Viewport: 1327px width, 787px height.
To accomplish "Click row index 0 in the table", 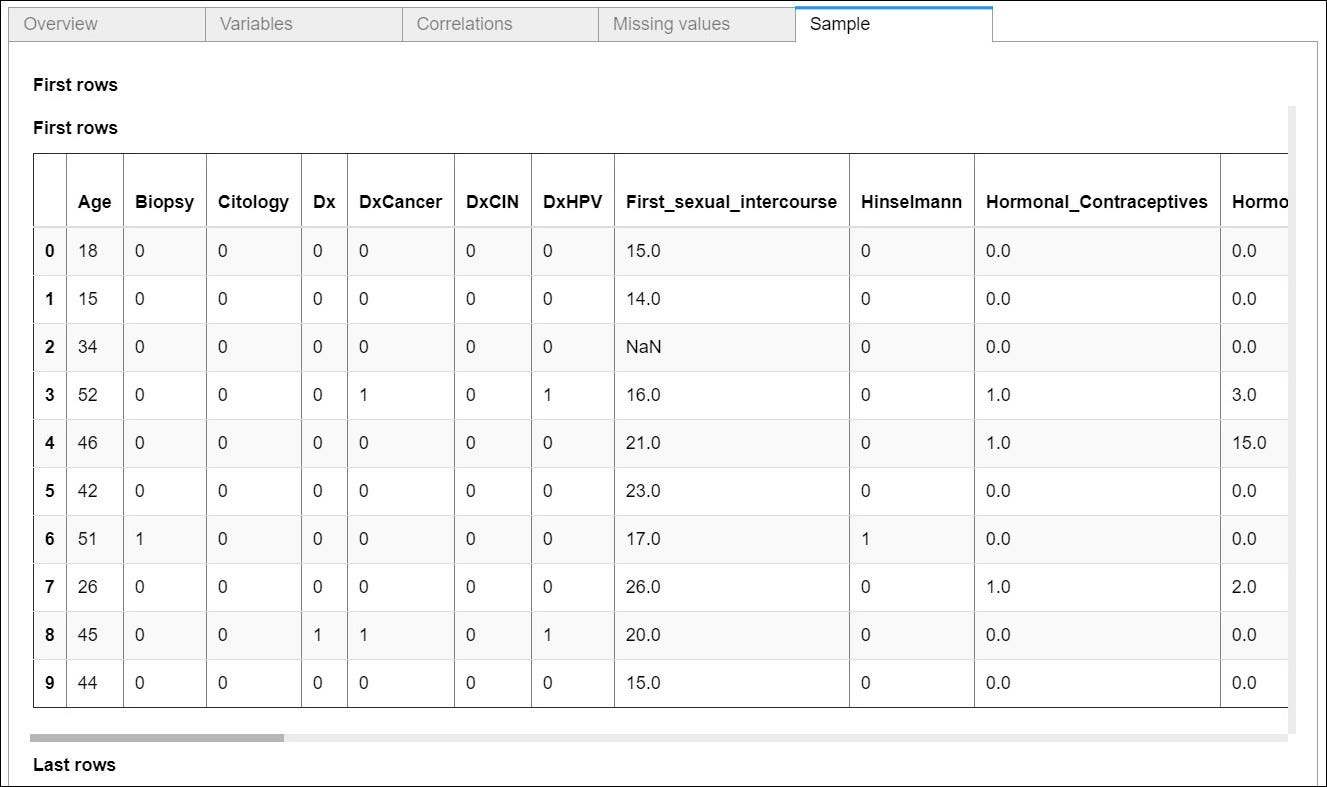I will (x=49, y=251).
